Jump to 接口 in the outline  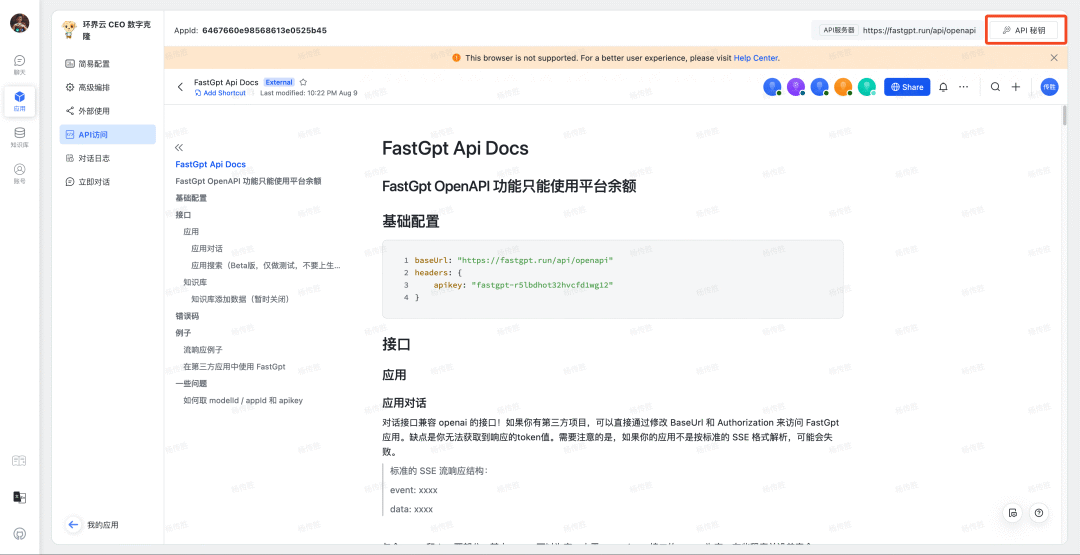tap(183, 215)
